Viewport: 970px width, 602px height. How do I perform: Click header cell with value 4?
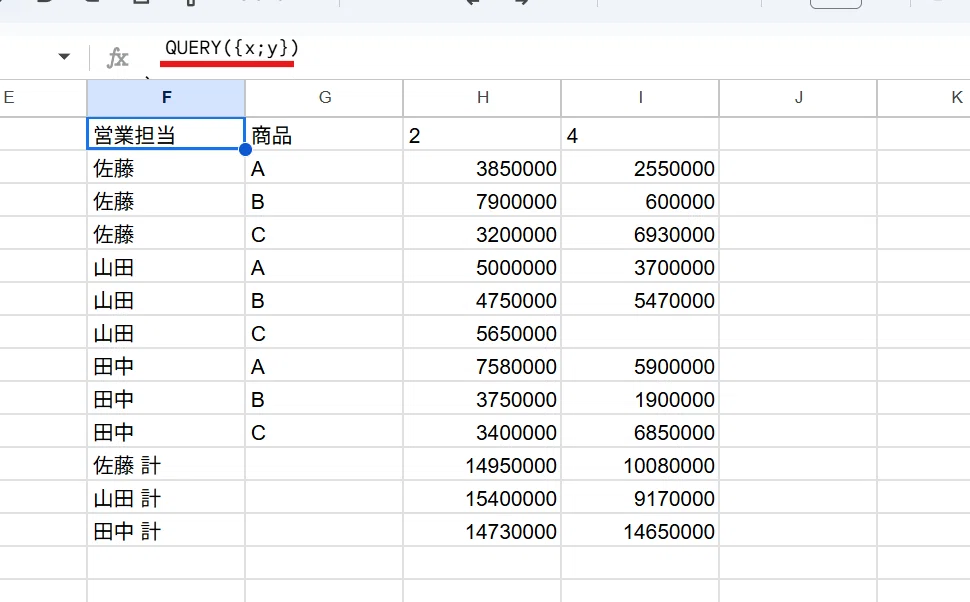640,134
